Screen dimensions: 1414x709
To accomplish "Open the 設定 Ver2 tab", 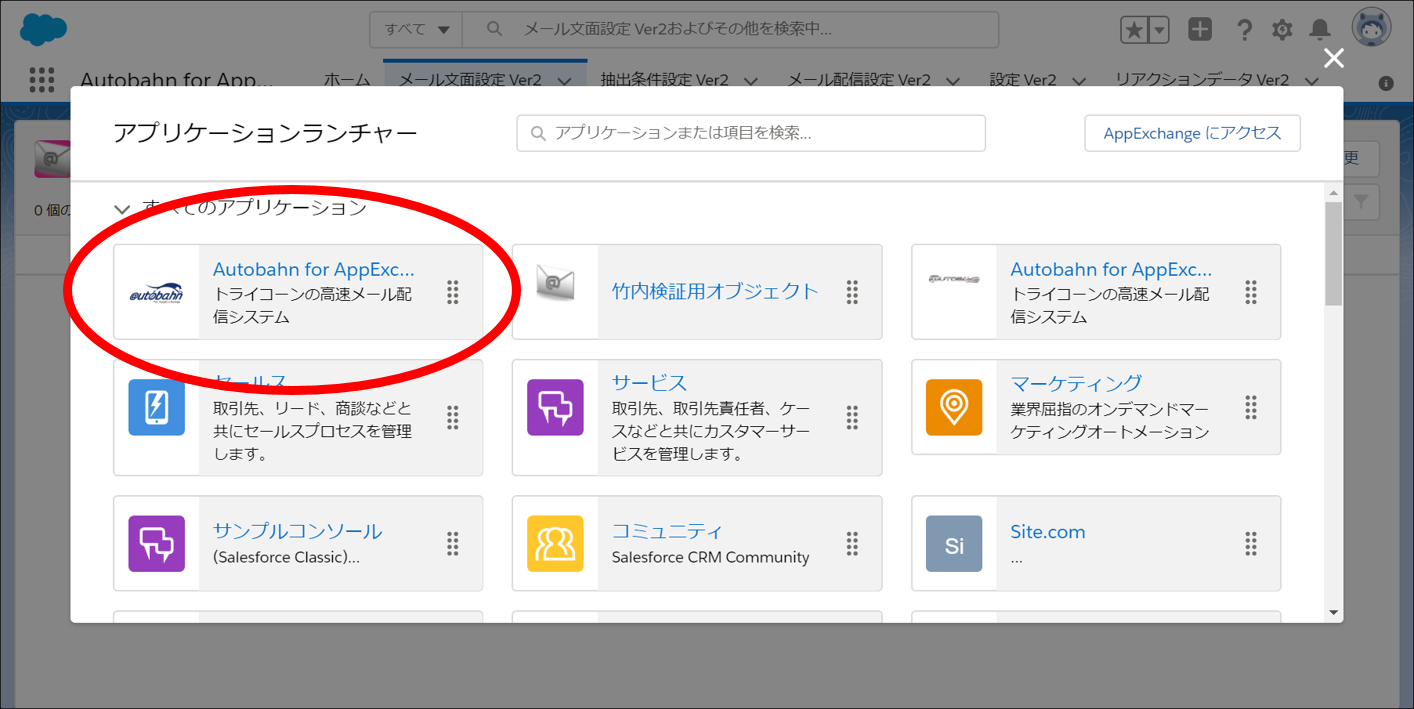I will point(1023,81).
